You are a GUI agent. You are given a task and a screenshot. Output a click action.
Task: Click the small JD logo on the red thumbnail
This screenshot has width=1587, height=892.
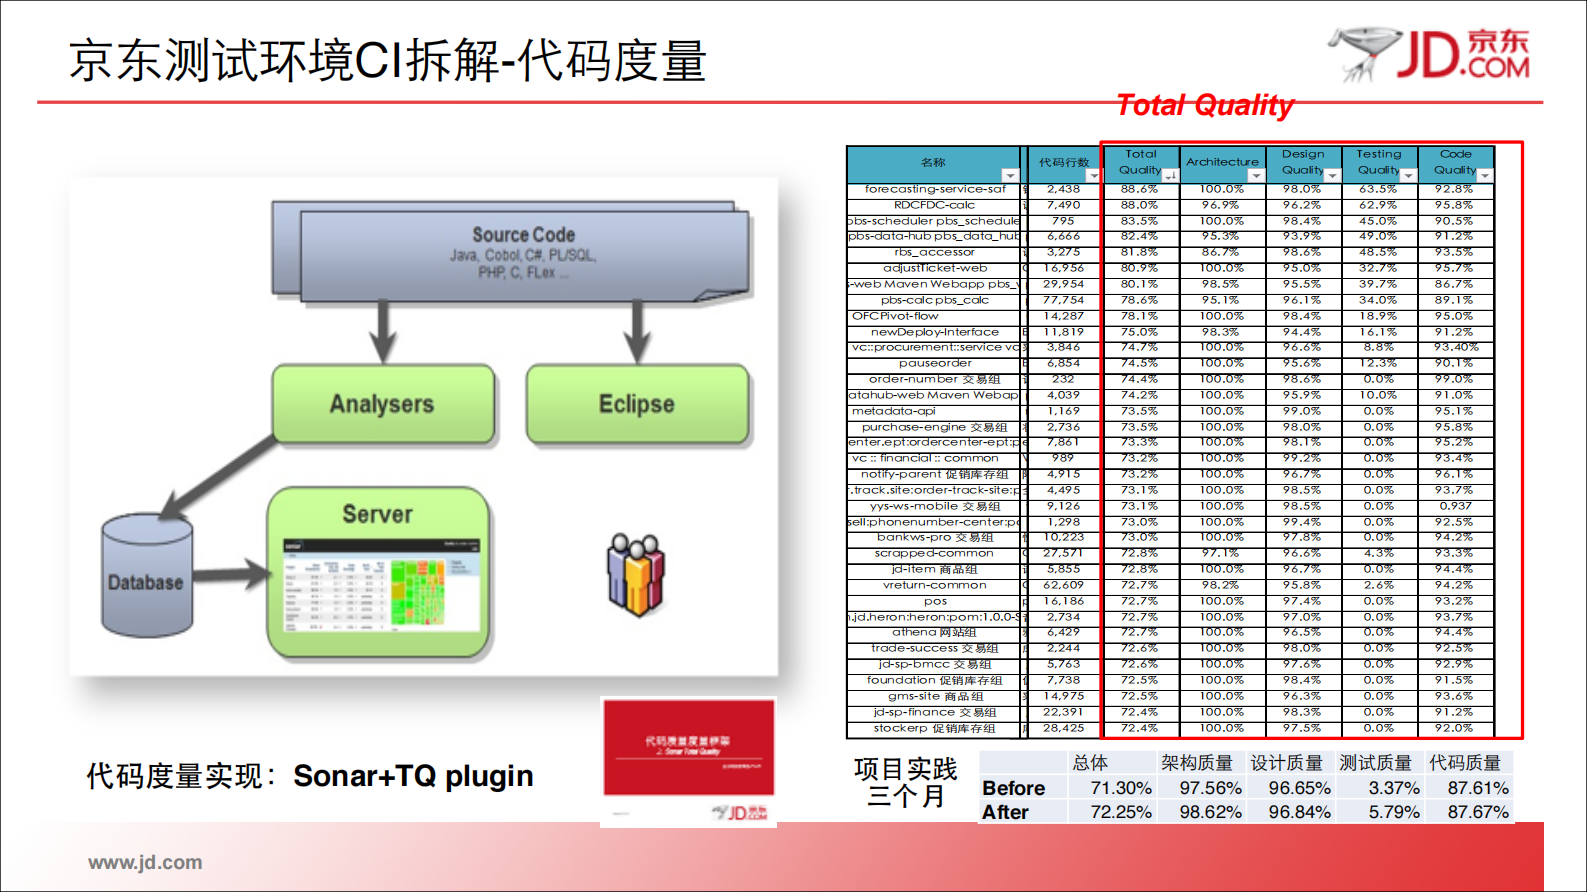pos(740,812)
